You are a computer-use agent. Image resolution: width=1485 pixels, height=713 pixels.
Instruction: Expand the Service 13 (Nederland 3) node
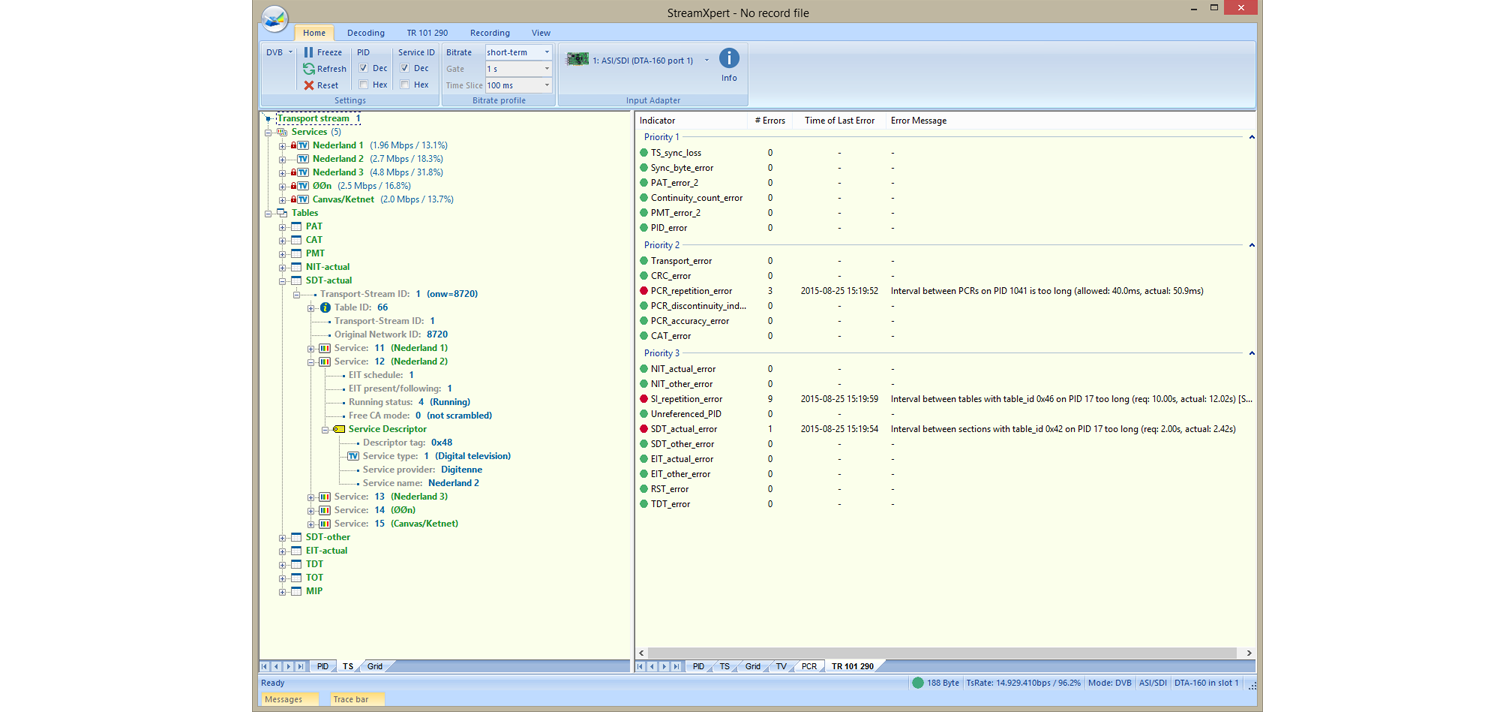[310, 496]
